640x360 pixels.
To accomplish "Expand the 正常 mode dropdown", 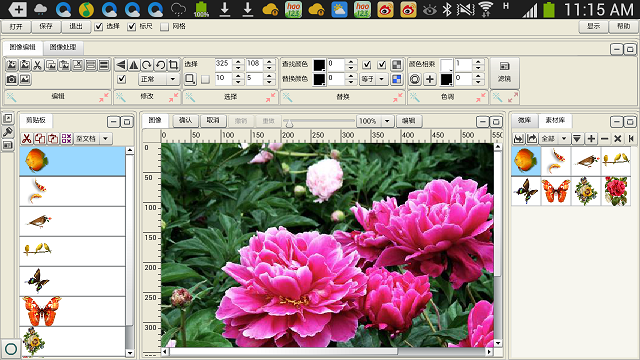I will (173, 79).
